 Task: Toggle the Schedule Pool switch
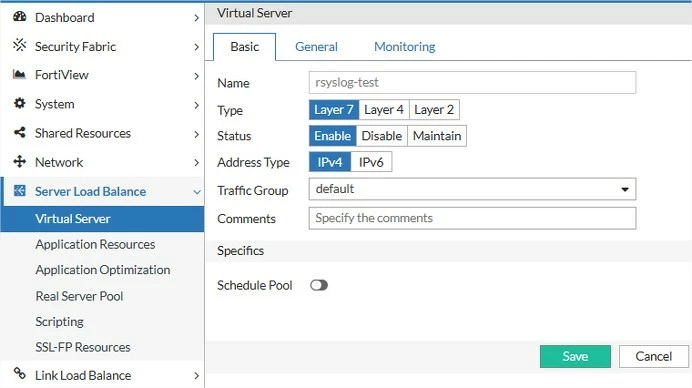(x=319, y=285)
